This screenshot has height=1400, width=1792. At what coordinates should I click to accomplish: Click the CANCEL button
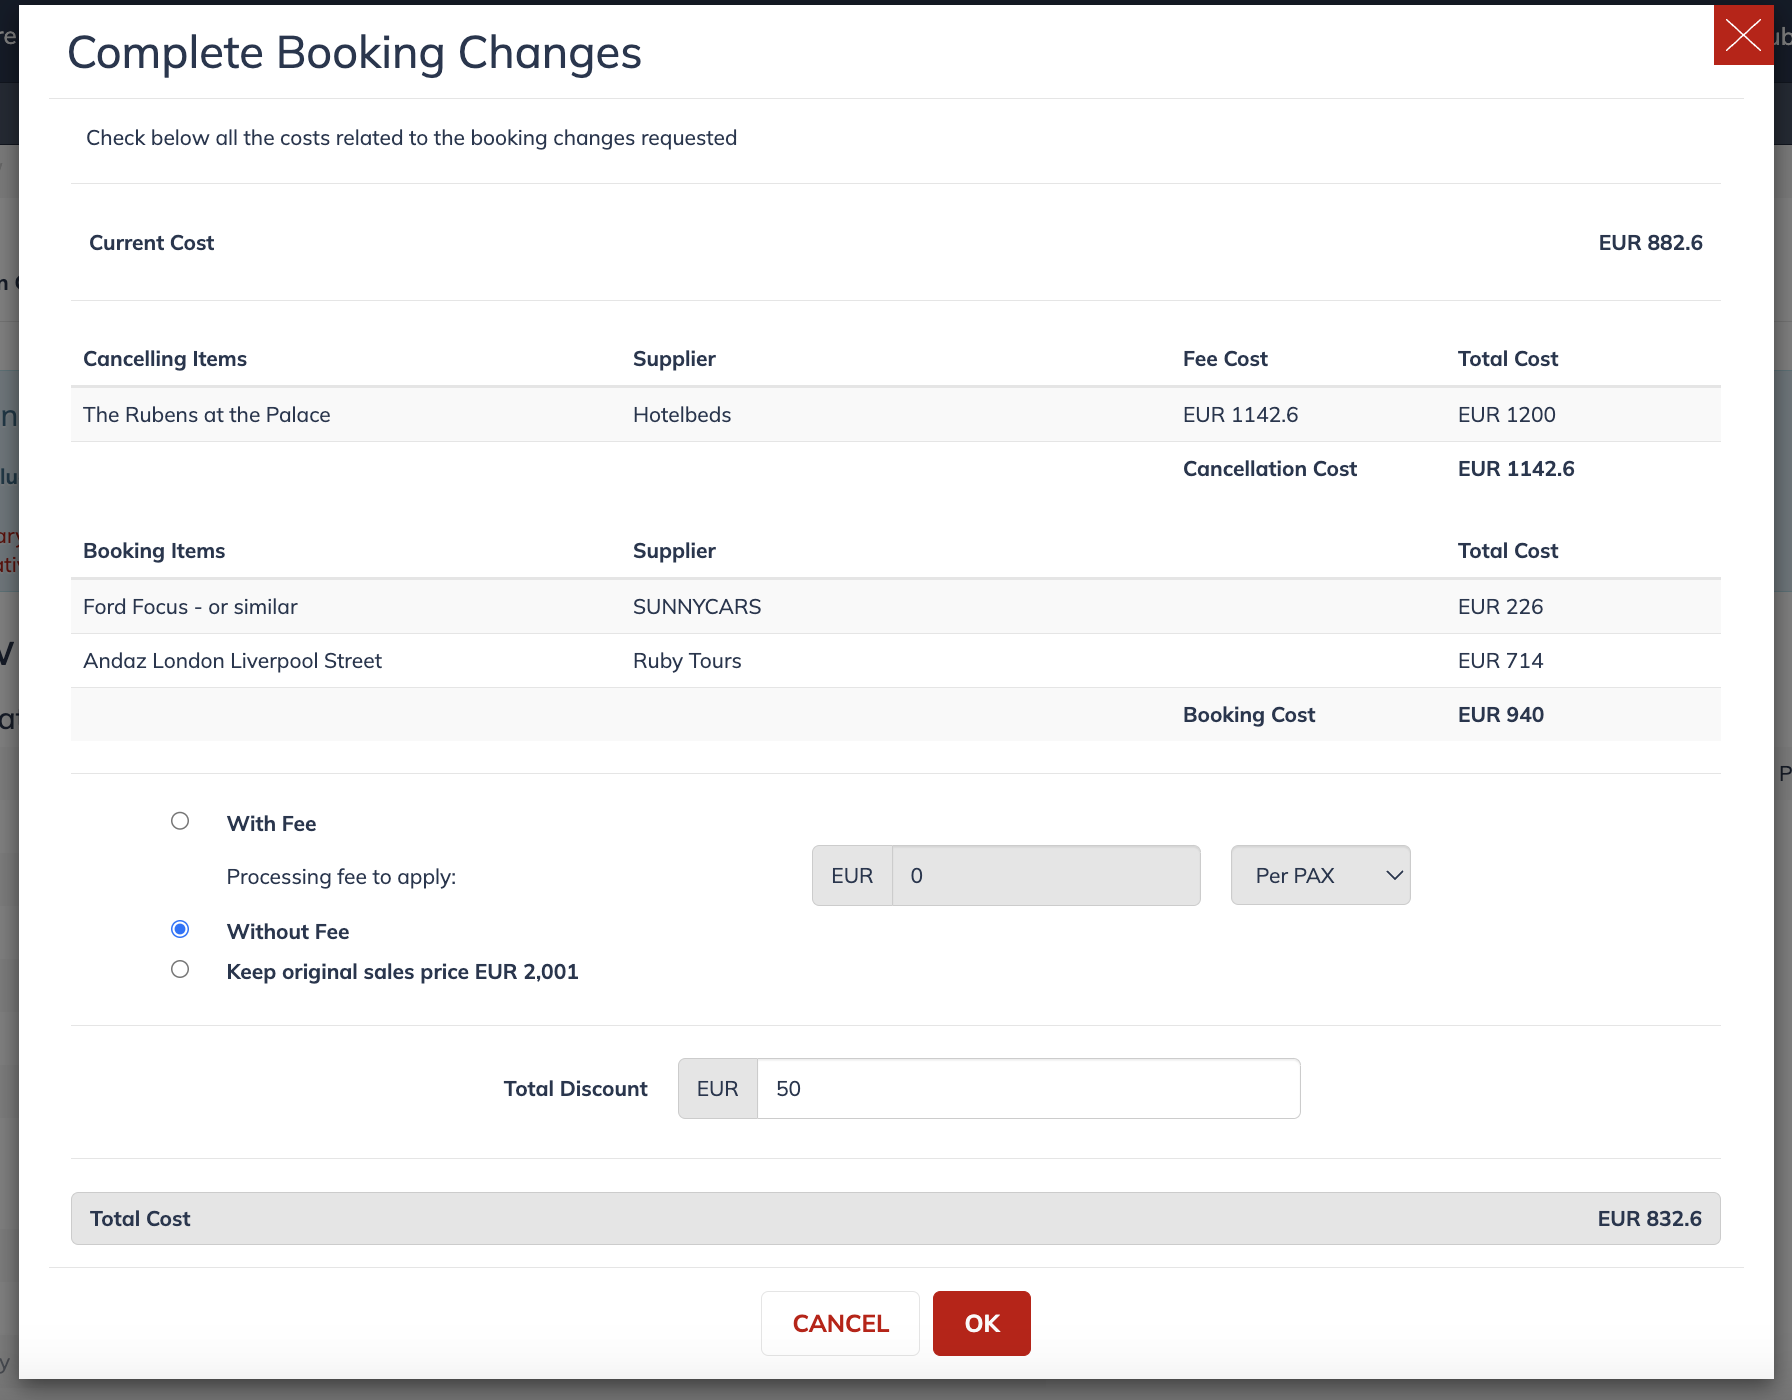pos(840,1323)
